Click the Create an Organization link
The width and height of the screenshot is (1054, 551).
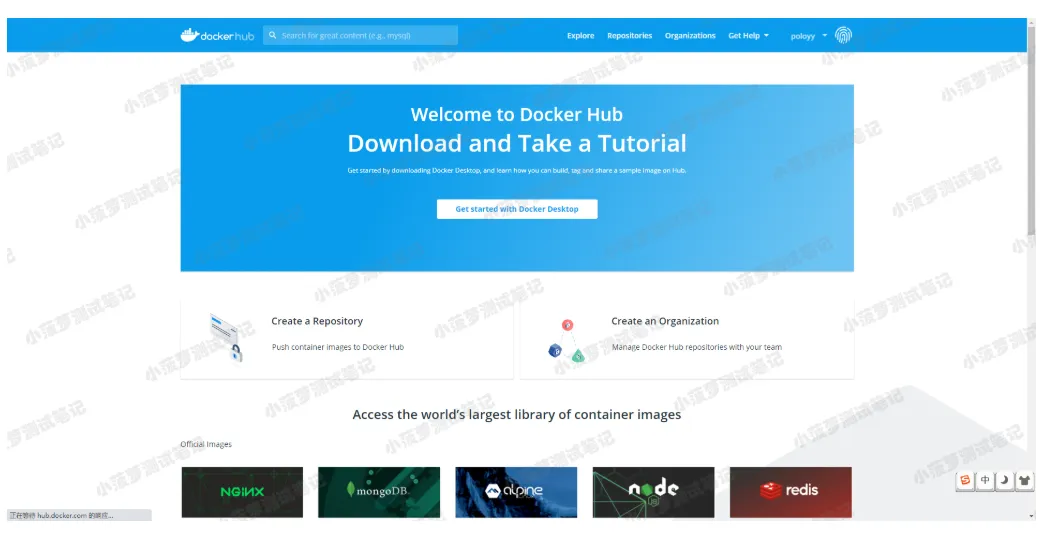[x=665, y=321]
